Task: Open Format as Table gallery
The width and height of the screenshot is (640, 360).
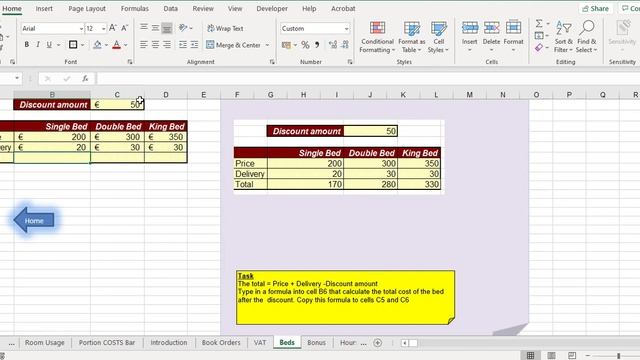Action: [x=411, y=37]
